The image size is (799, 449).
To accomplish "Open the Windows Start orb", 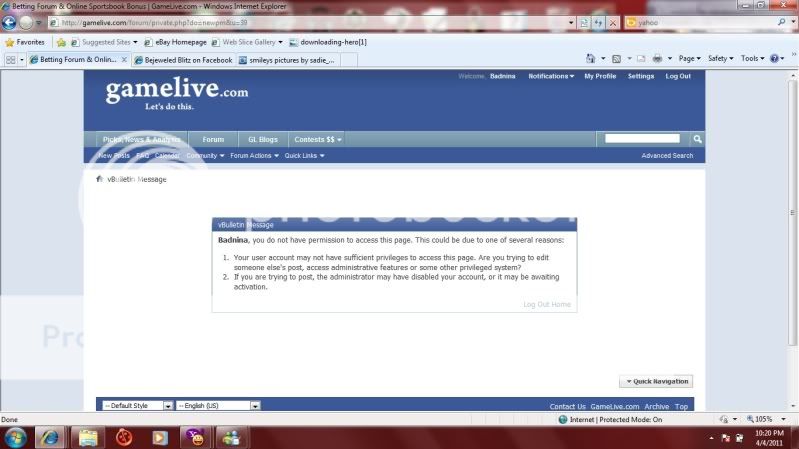I will coord(15,438).
